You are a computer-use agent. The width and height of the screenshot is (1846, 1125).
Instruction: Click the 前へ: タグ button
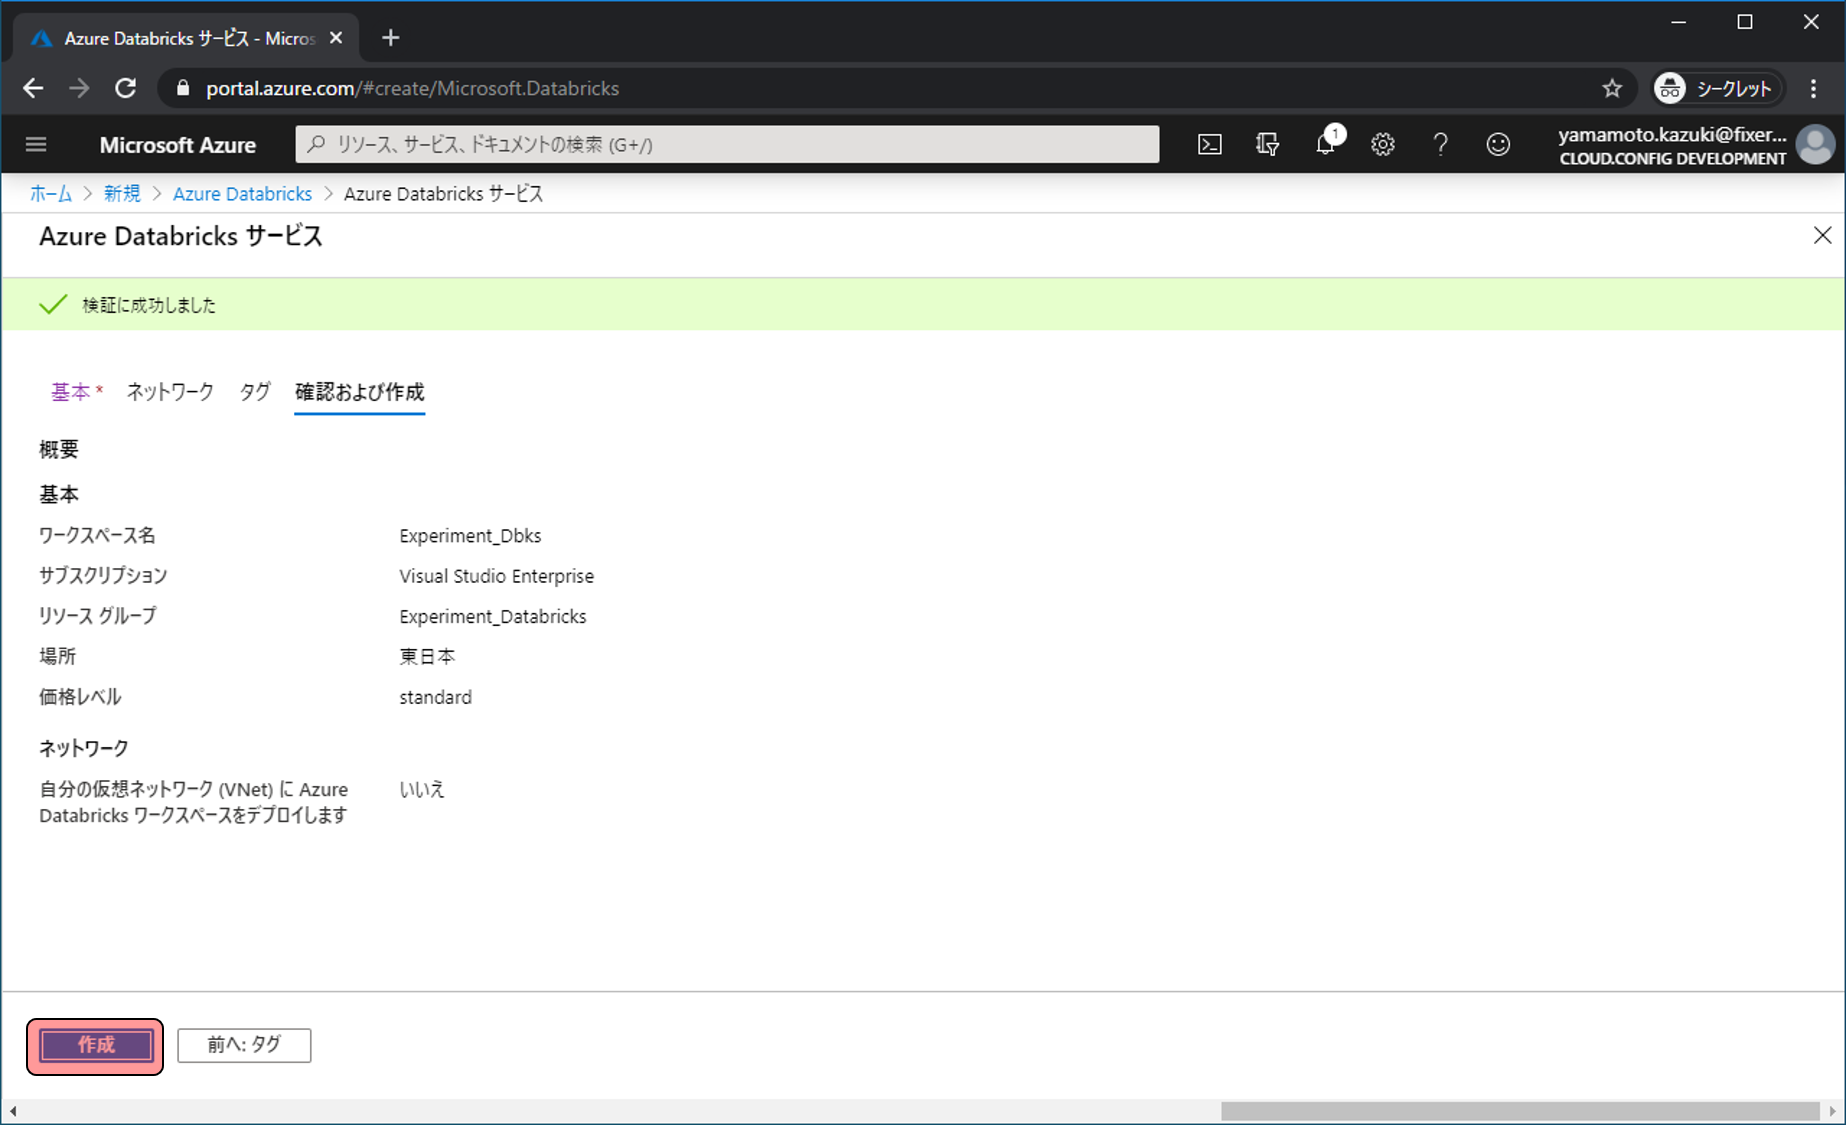pyautogui.click(x=244, y=1045)
